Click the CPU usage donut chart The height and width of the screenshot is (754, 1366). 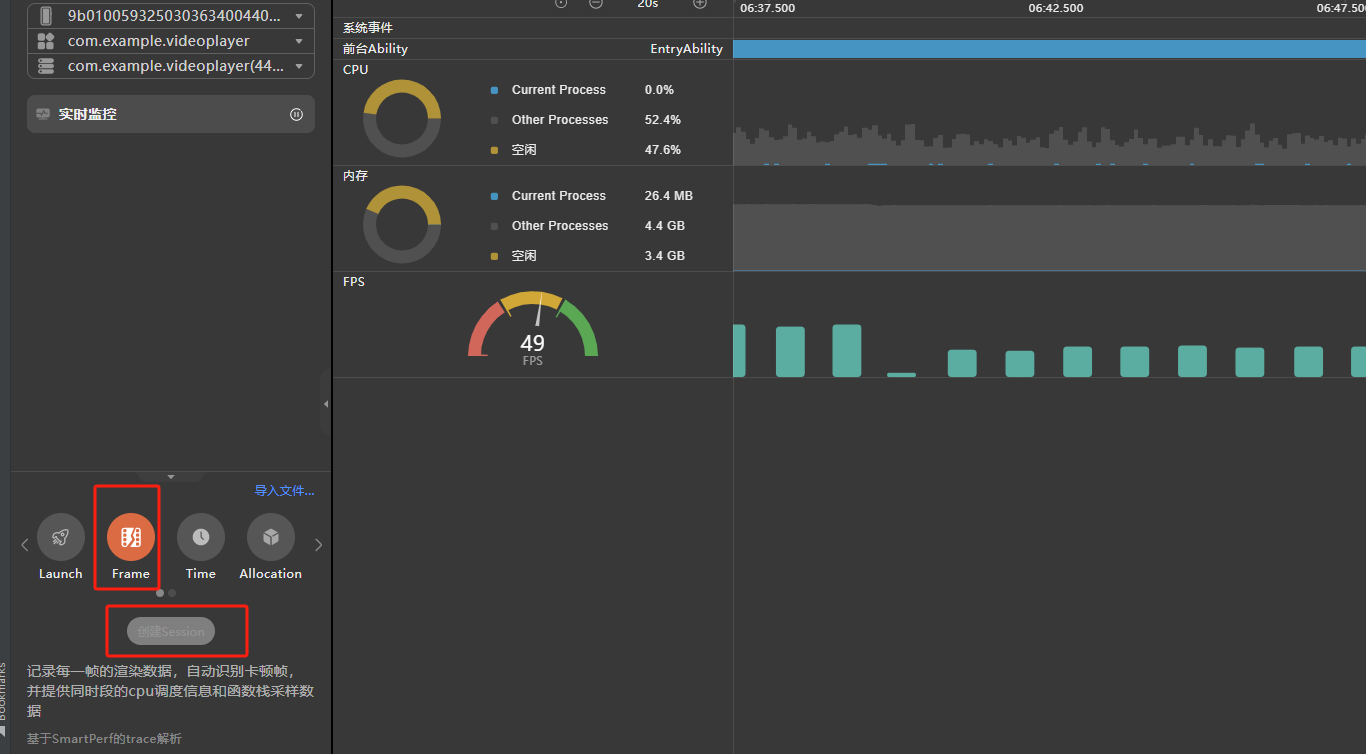(402, 119)
